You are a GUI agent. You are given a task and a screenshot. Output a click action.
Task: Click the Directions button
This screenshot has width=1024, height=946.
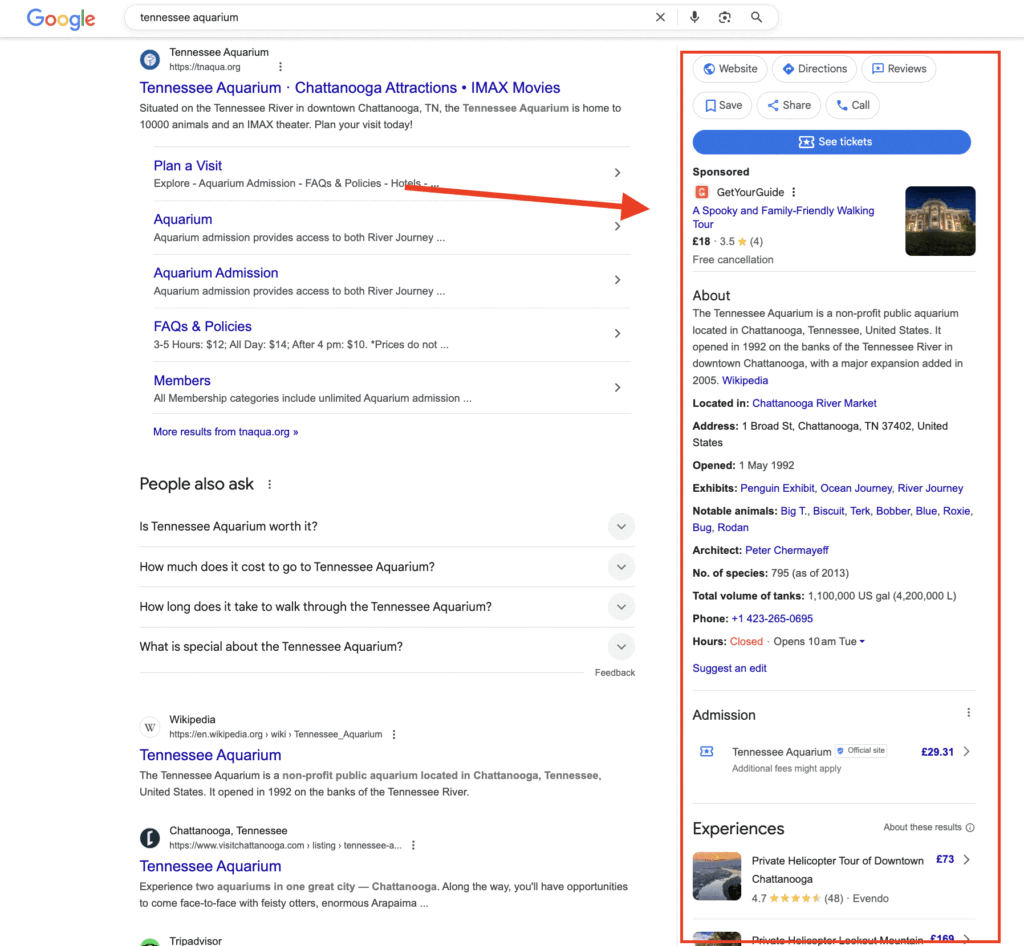pyautogui.click(x=814, y=69)
